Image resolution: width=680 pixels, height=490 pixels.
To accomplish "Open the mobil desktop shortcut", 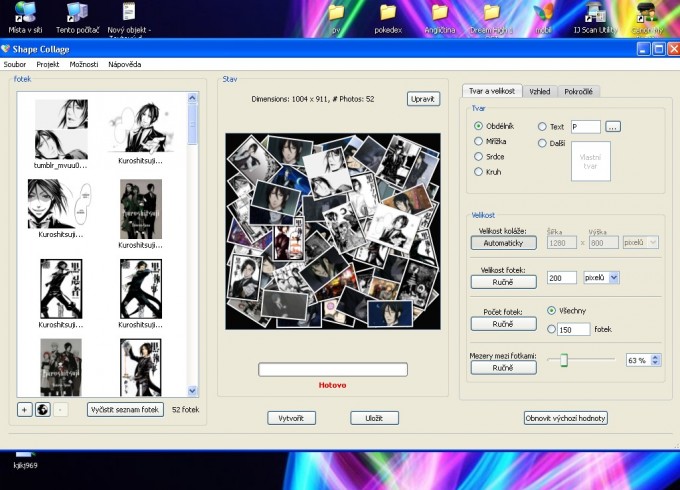I will 543,18.
